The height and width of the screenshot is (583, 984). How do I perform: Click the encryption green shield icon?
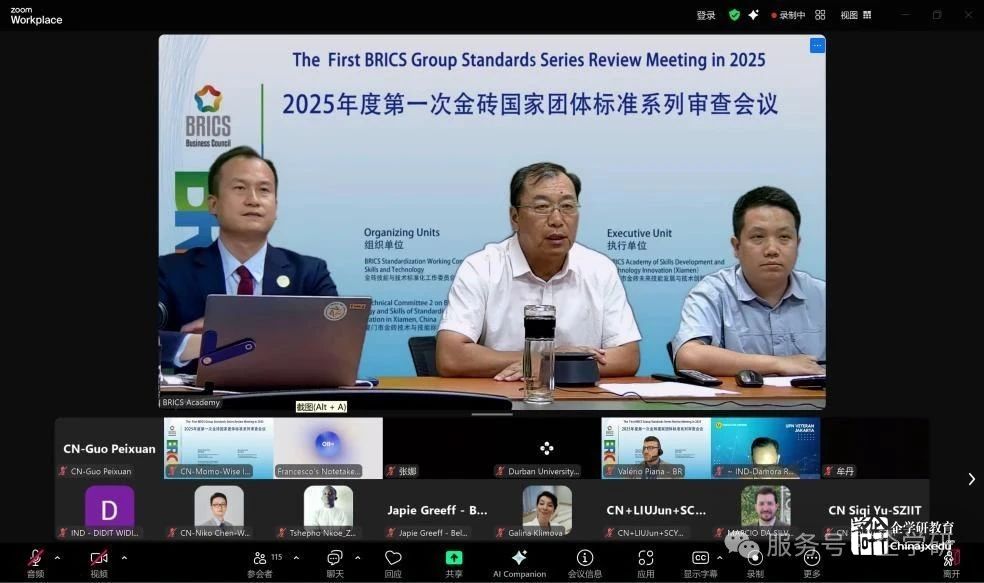tap(734, 15)
